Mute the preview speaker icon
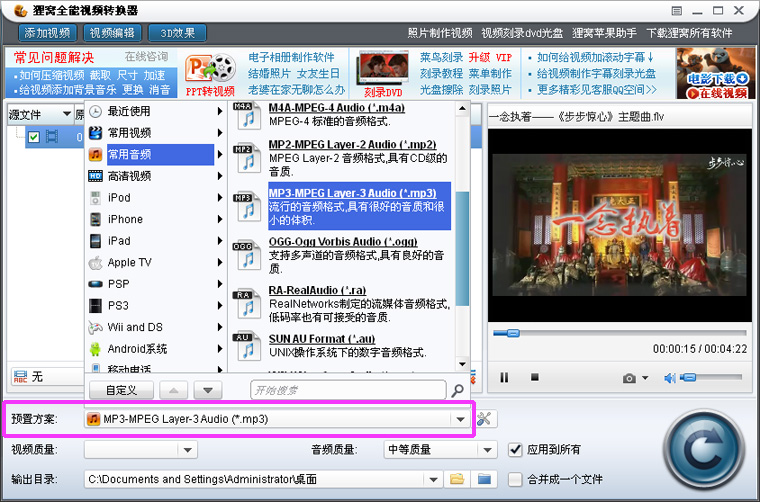Viewport: 760px width, 502px height. [669, 378]
